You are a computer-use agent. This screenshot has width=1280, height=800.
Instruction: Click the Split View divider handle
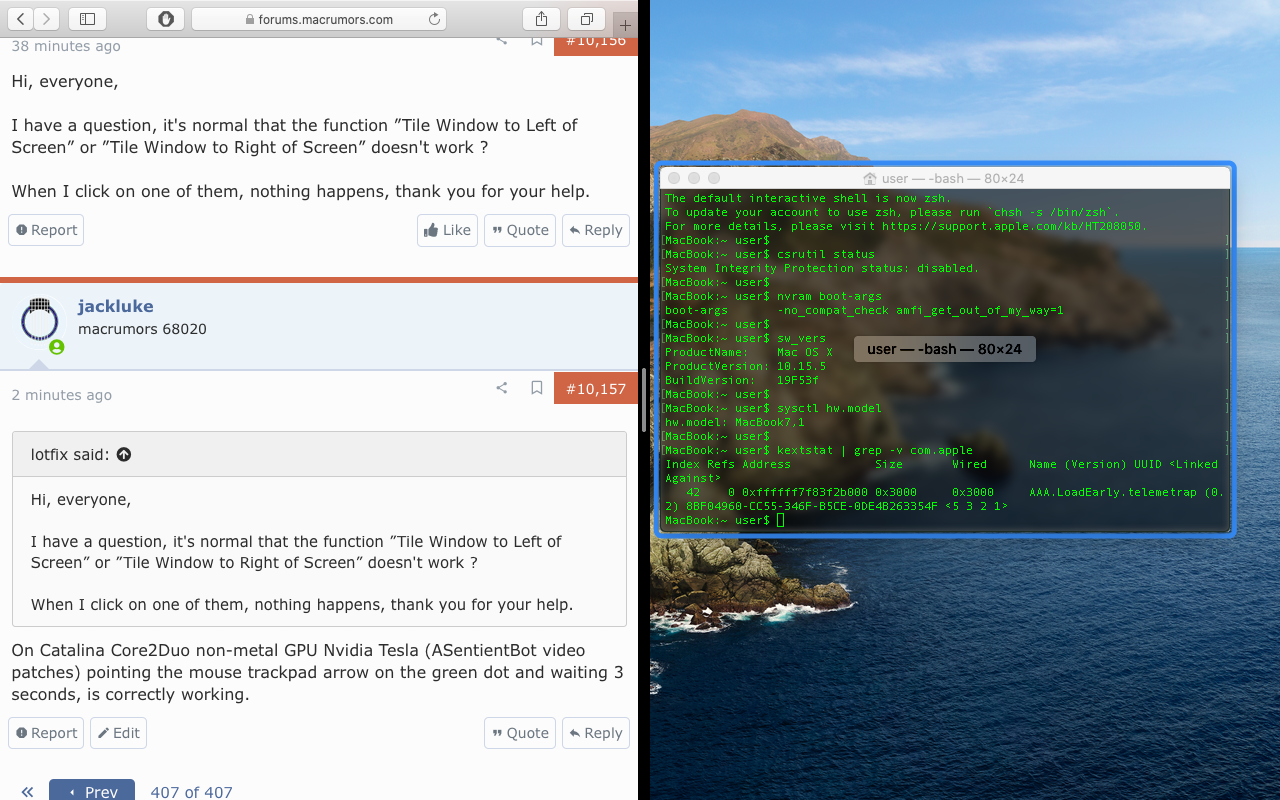pyautogui.click(x=644, y=400)
